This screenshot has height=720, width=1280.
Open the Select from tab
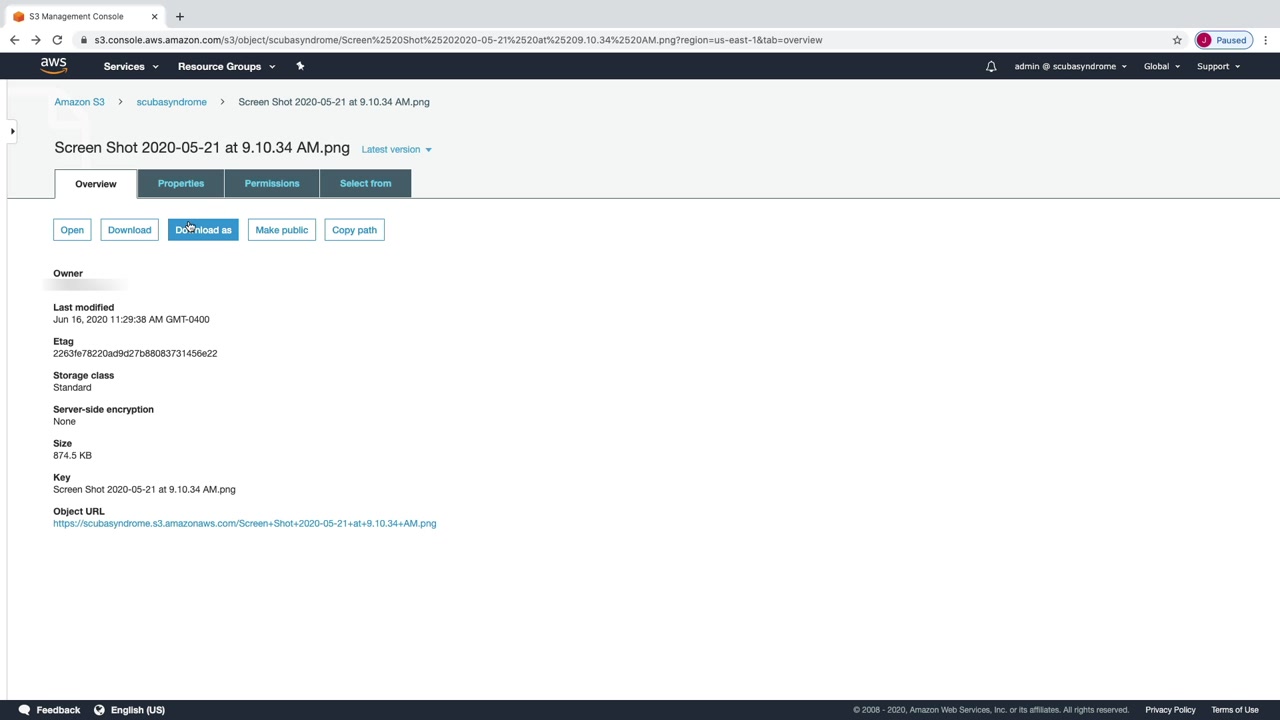(365, 183)
